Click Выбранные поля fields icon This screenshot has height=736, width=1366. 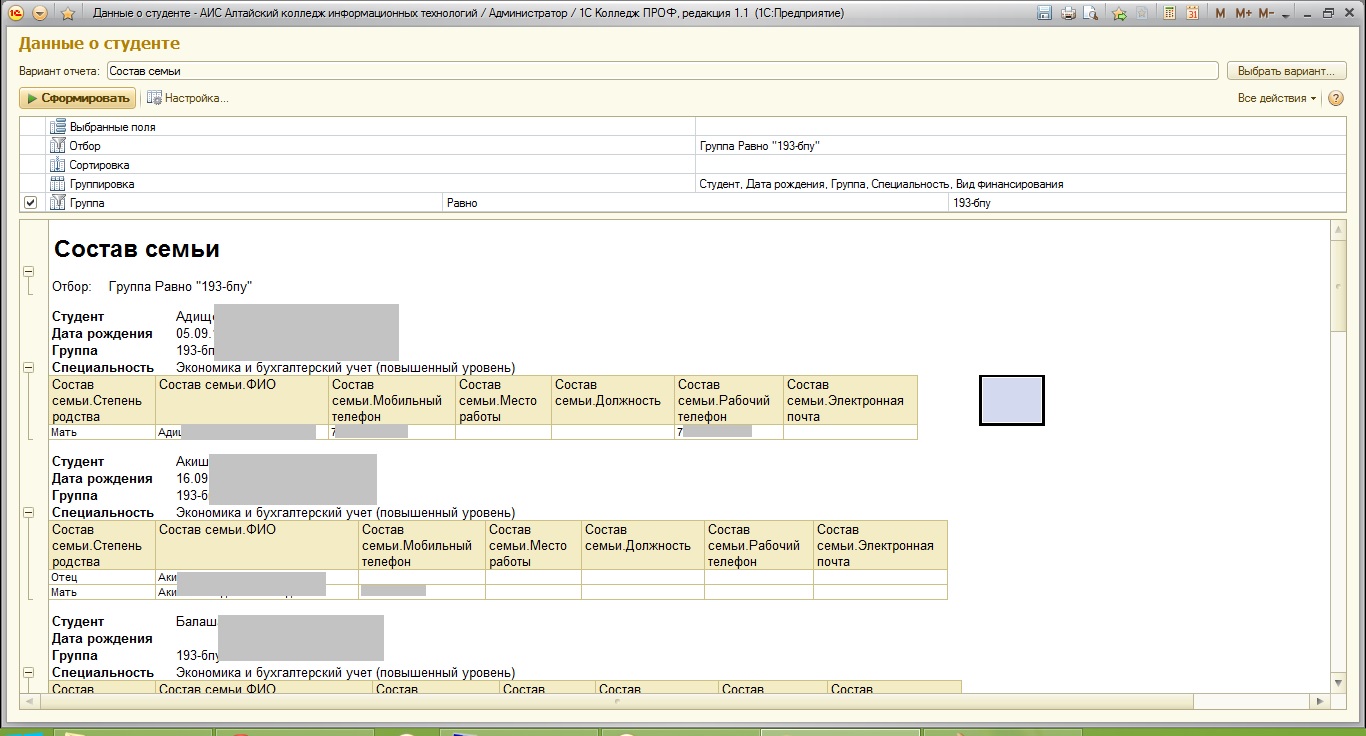(58, 127)
